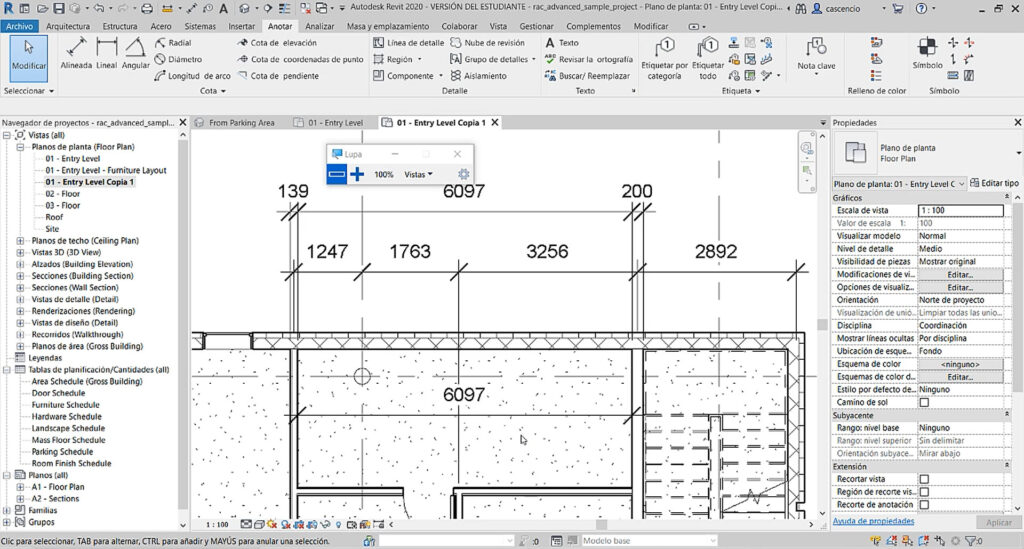The width and height of the screenshot is (1024, 549).
Task: Enable the Camino de sol checkbox
Action: [924, 402]
